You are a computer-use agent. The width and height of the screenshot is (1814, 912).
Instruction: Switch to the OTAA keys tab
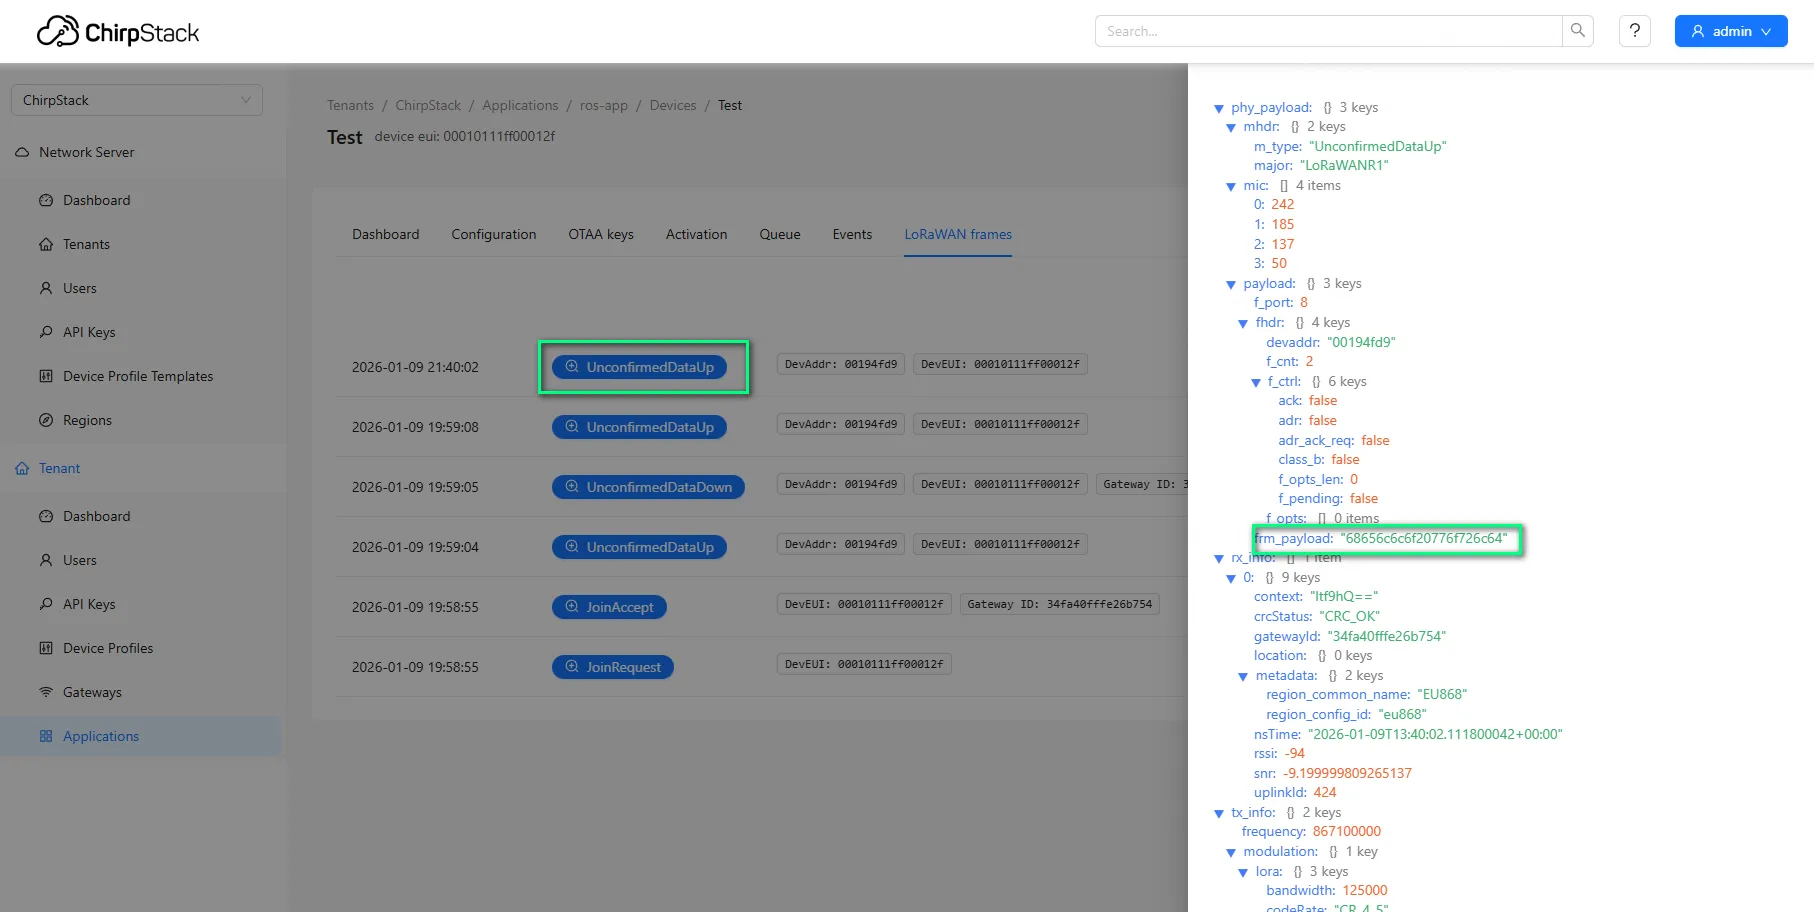click(601, 234)
